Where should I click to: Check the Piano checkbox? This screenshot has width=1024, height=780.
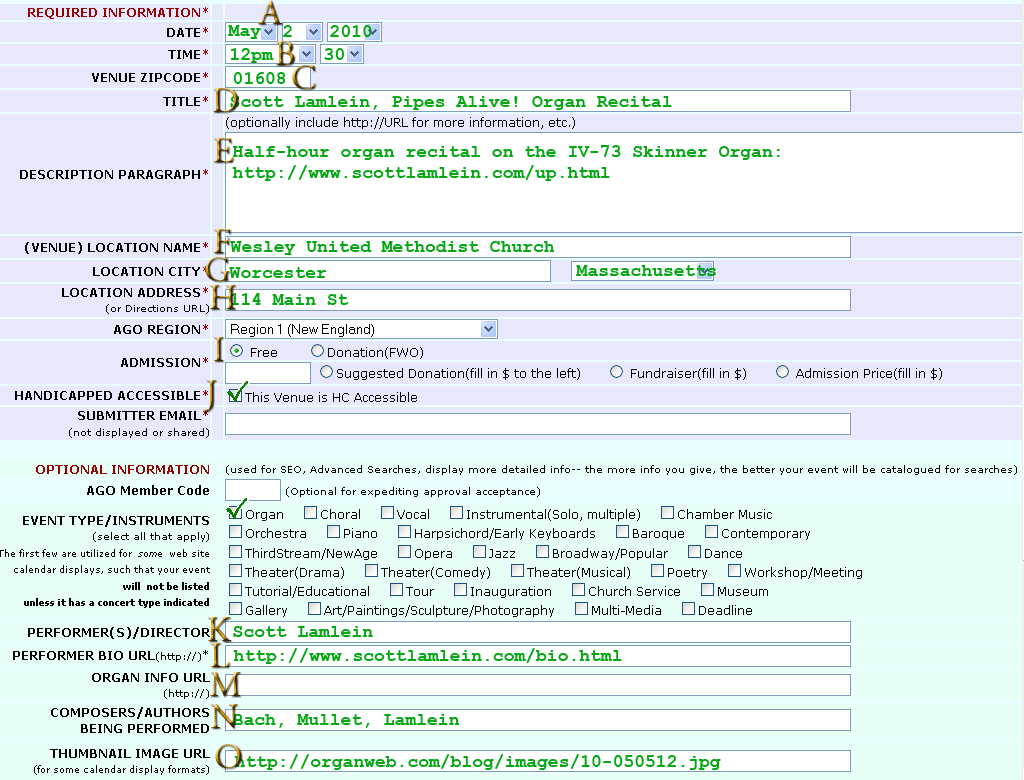pos(333,532)
